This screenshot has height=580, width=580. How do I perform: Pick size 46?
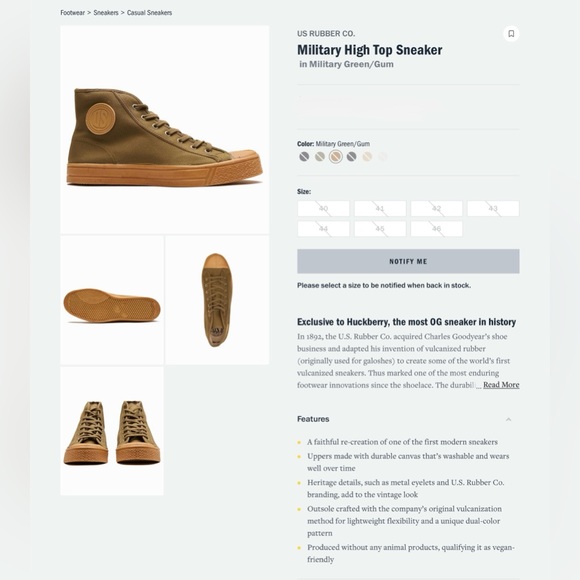[x=436, y=229]
